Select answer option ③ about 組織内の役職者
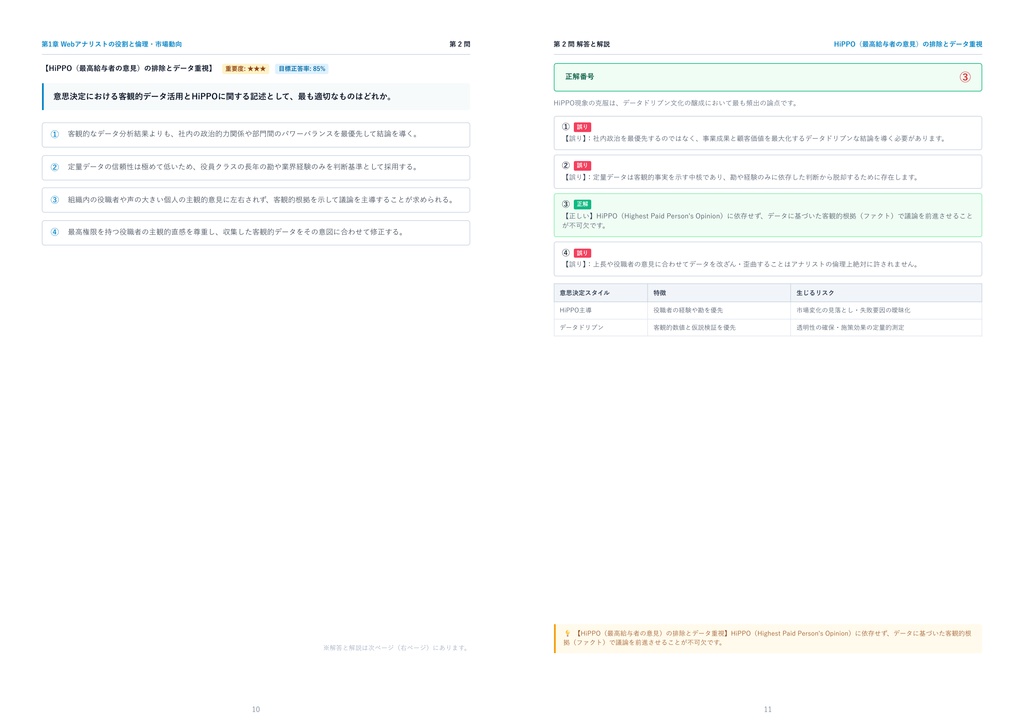1024x724 pixels. point(256,200)
